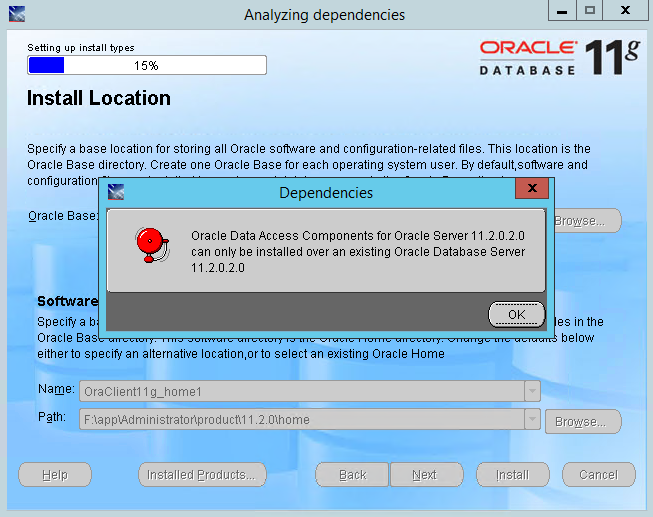Screen dimensions: 653x517
Task: Close the Dependencies dialog with X
Action: point(532,188)
